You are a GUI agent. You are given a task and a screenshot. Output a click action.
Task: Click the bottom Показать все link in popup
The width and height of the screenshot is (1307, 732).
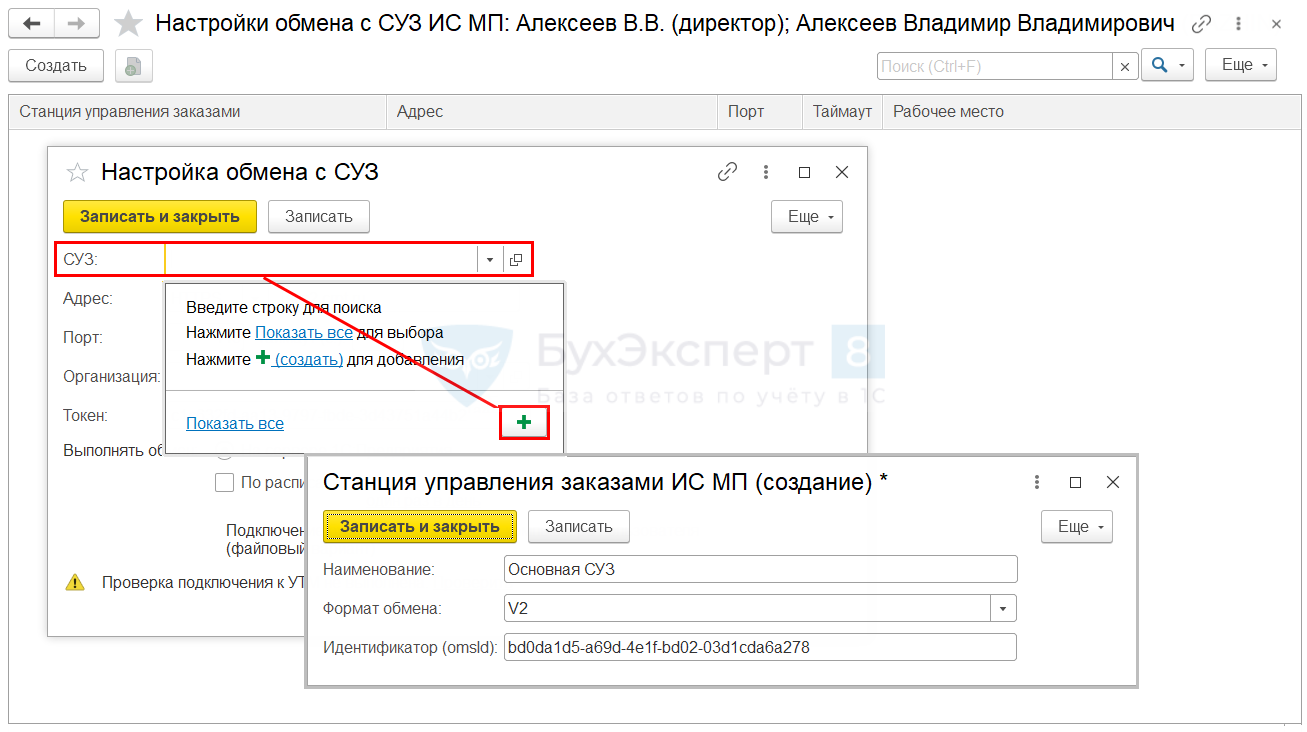(235, 424)
